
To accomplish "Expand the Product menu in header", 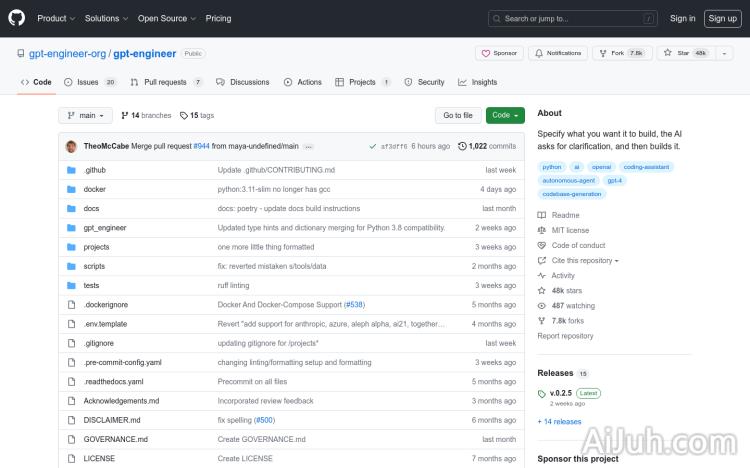I will pyautogui.click(x=55, y=18).
